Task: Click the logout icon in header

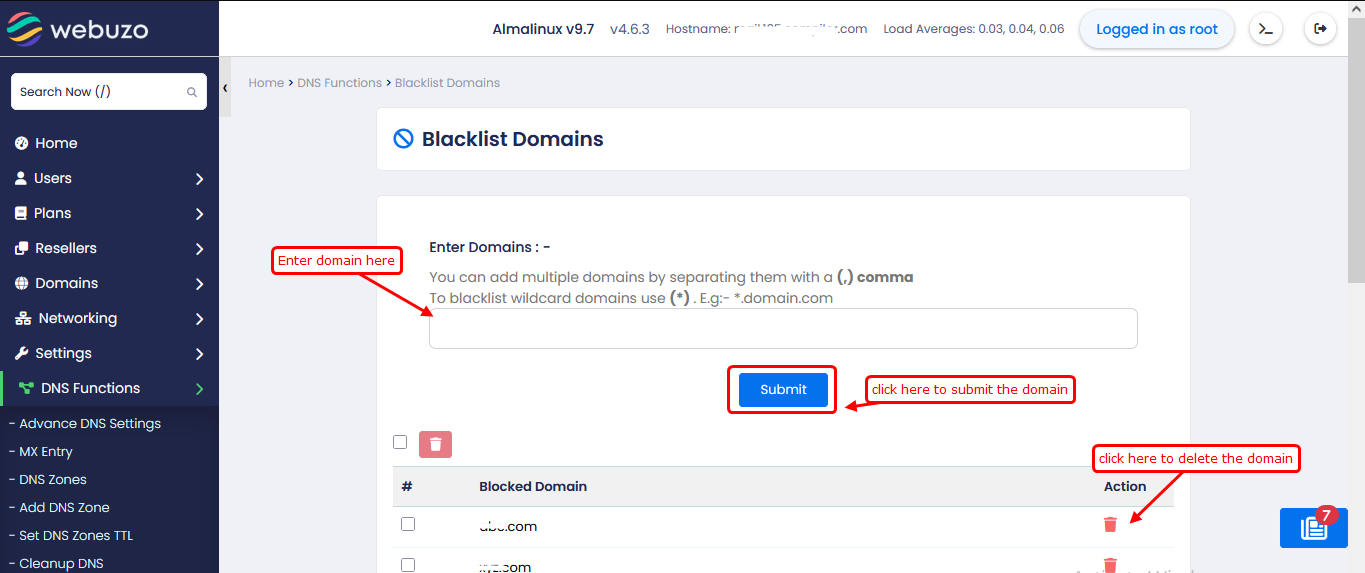Action: coord(1320,29)
